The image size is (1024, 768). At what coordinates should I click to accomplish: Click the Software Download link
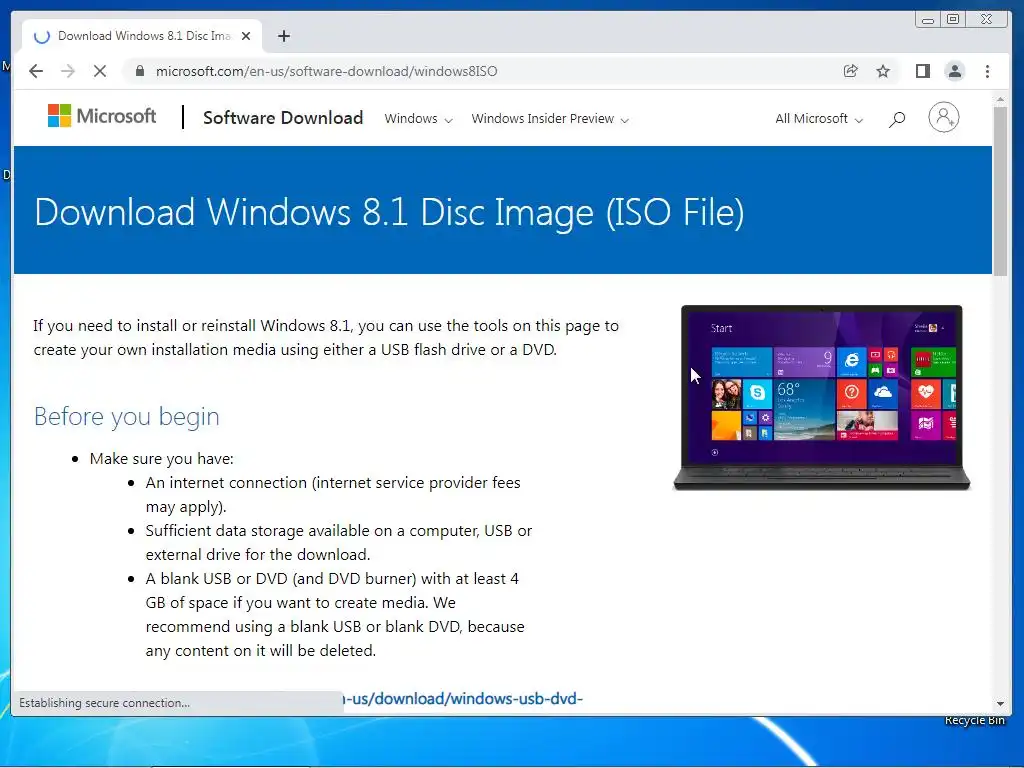tap(283, 118)
